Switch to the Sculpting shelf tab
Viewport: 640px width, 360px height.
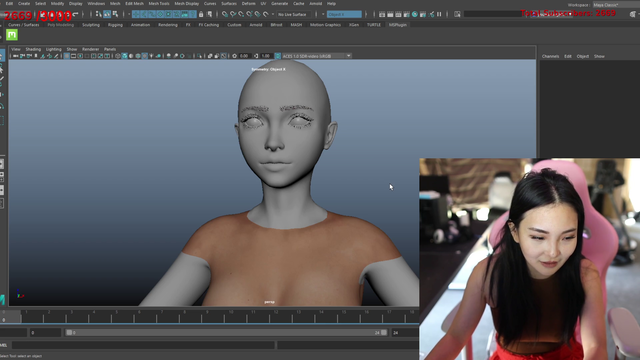coord(91,25)
